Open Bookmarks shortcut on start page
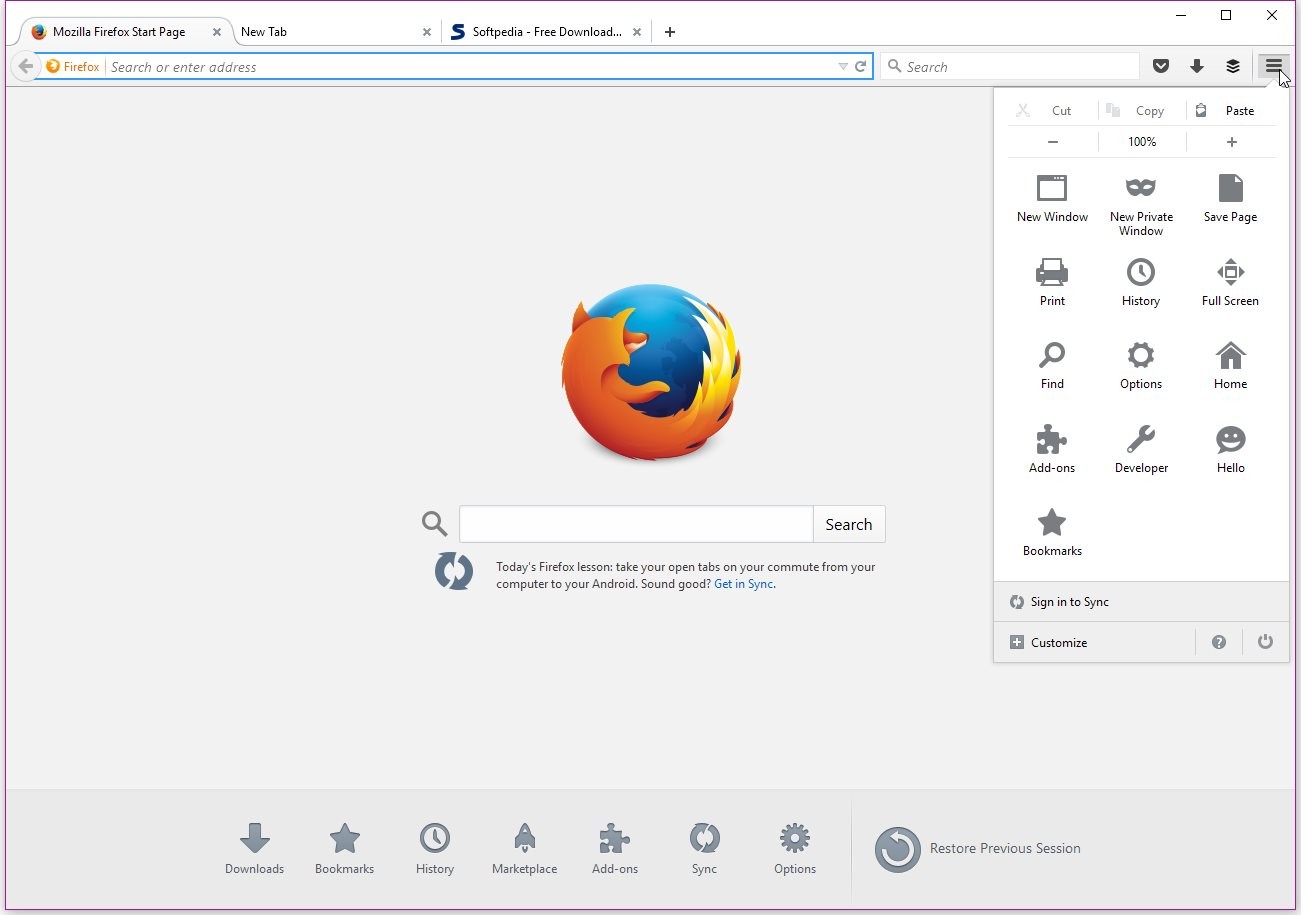Screen dimensions: 1311x915 [x=344, y=848]
